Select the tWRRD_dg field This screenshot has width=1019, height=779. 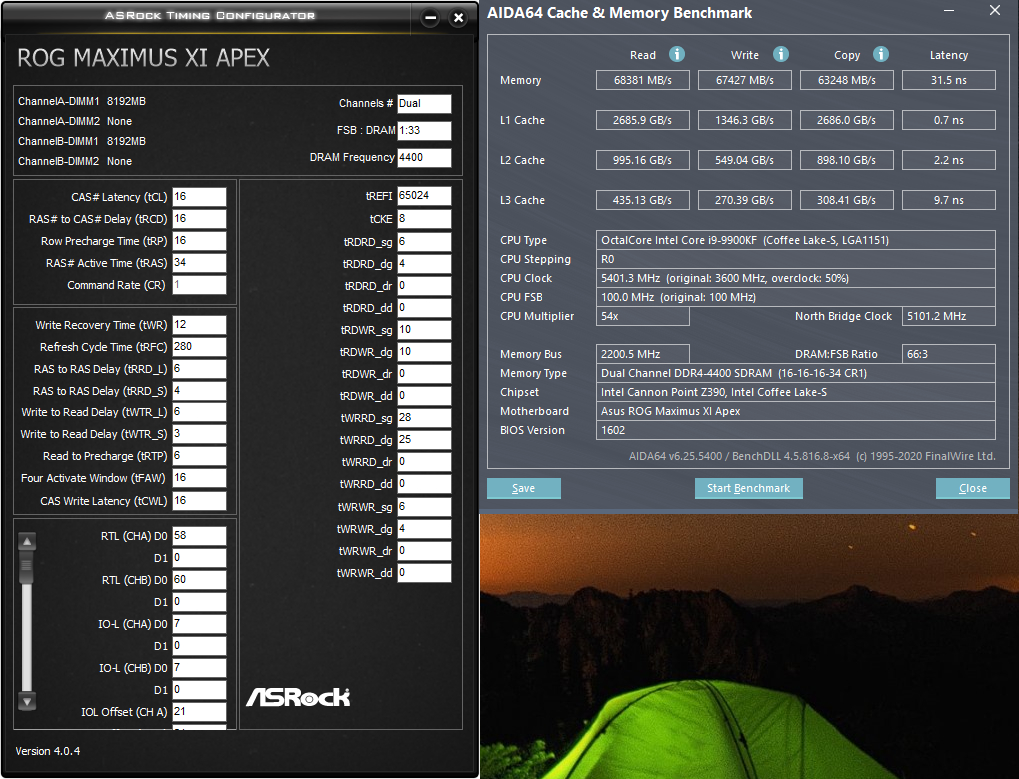tap(424, 440)
